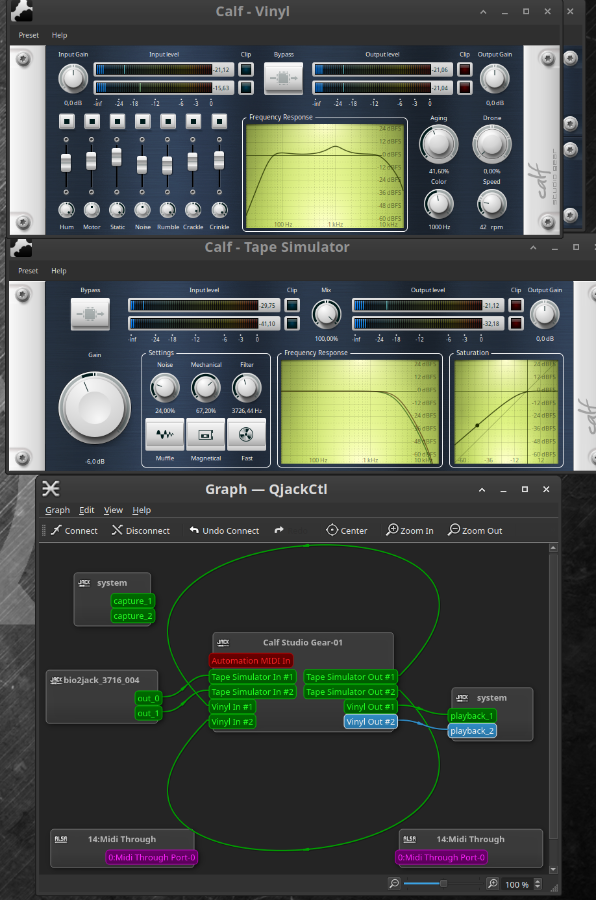Click the Disconnect toolbar button

tap(141, 530)
